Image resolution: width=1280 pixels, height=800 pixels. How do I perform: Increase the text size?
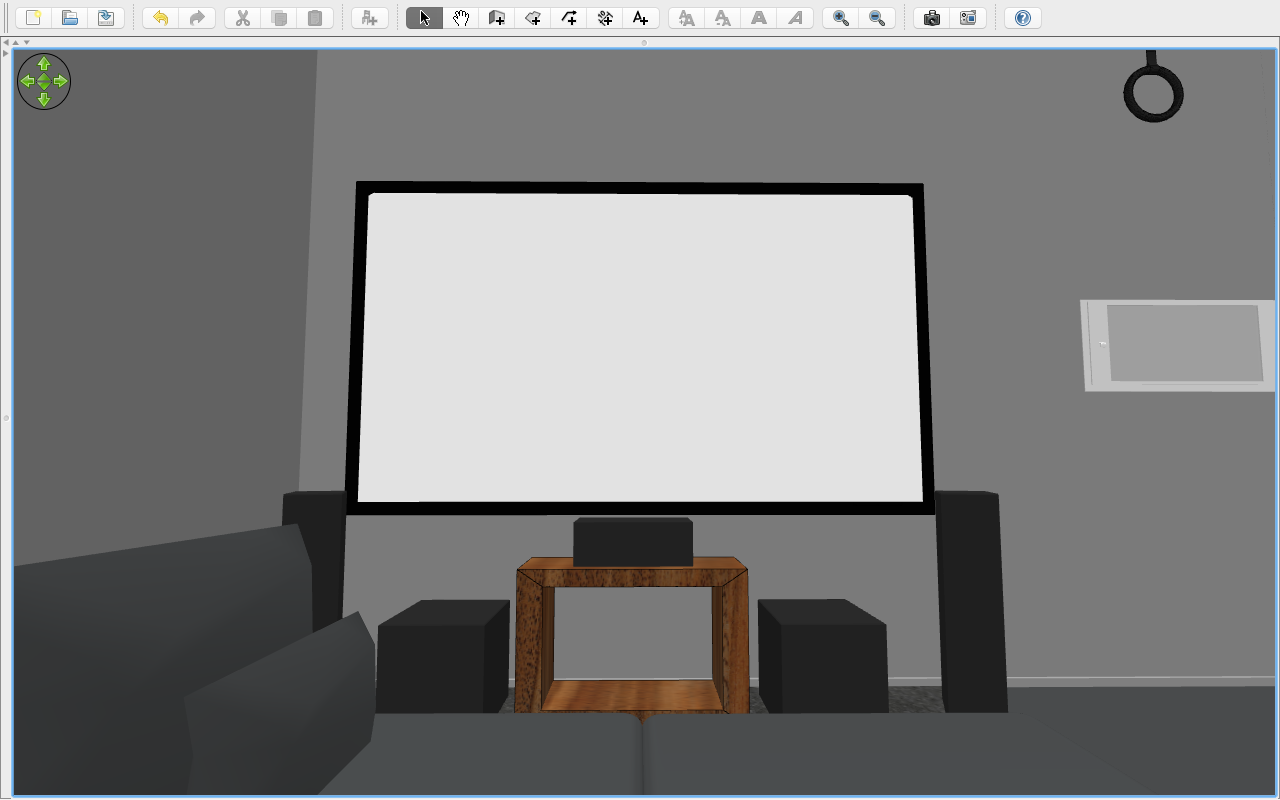click(x=686, y=18)
